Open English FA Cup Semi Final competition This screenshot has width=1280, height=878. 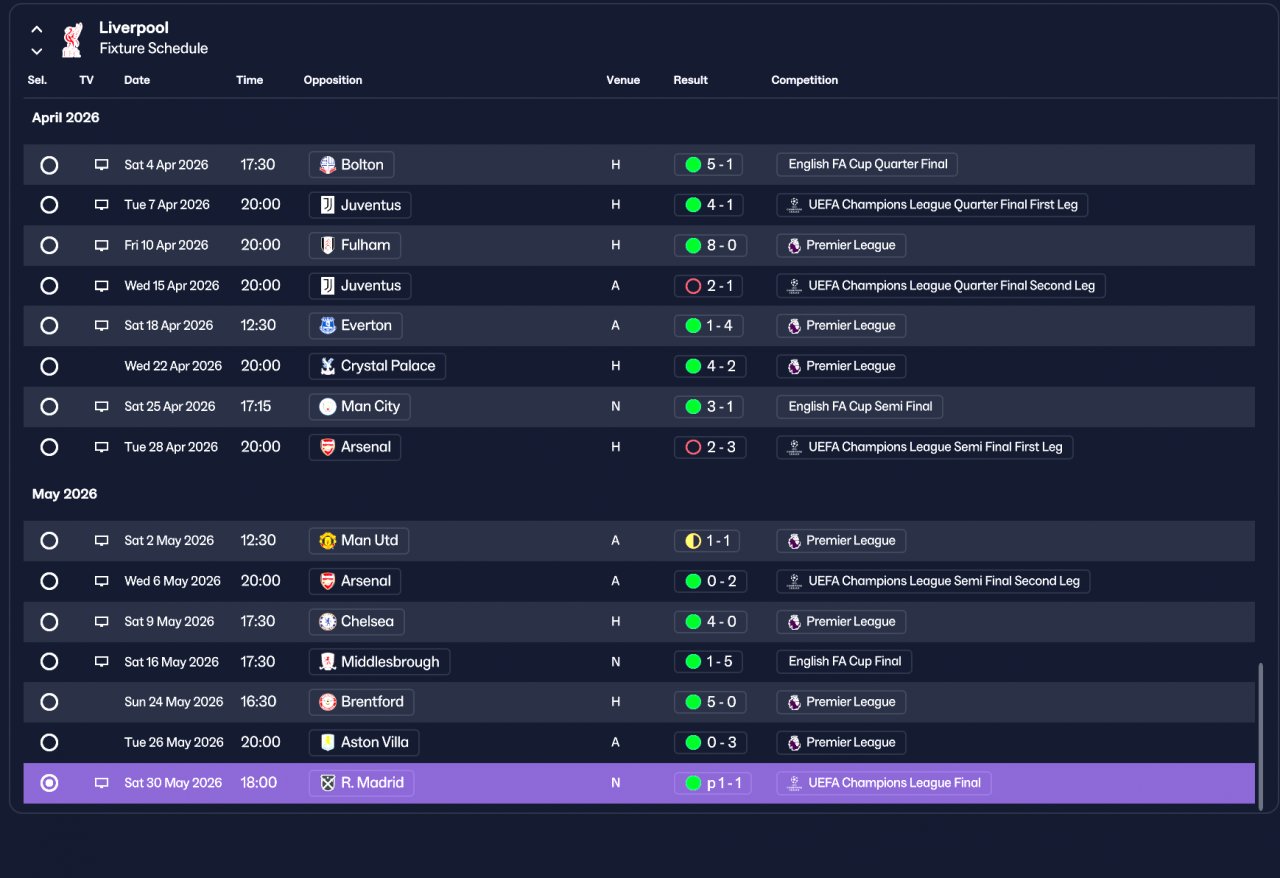860,407
